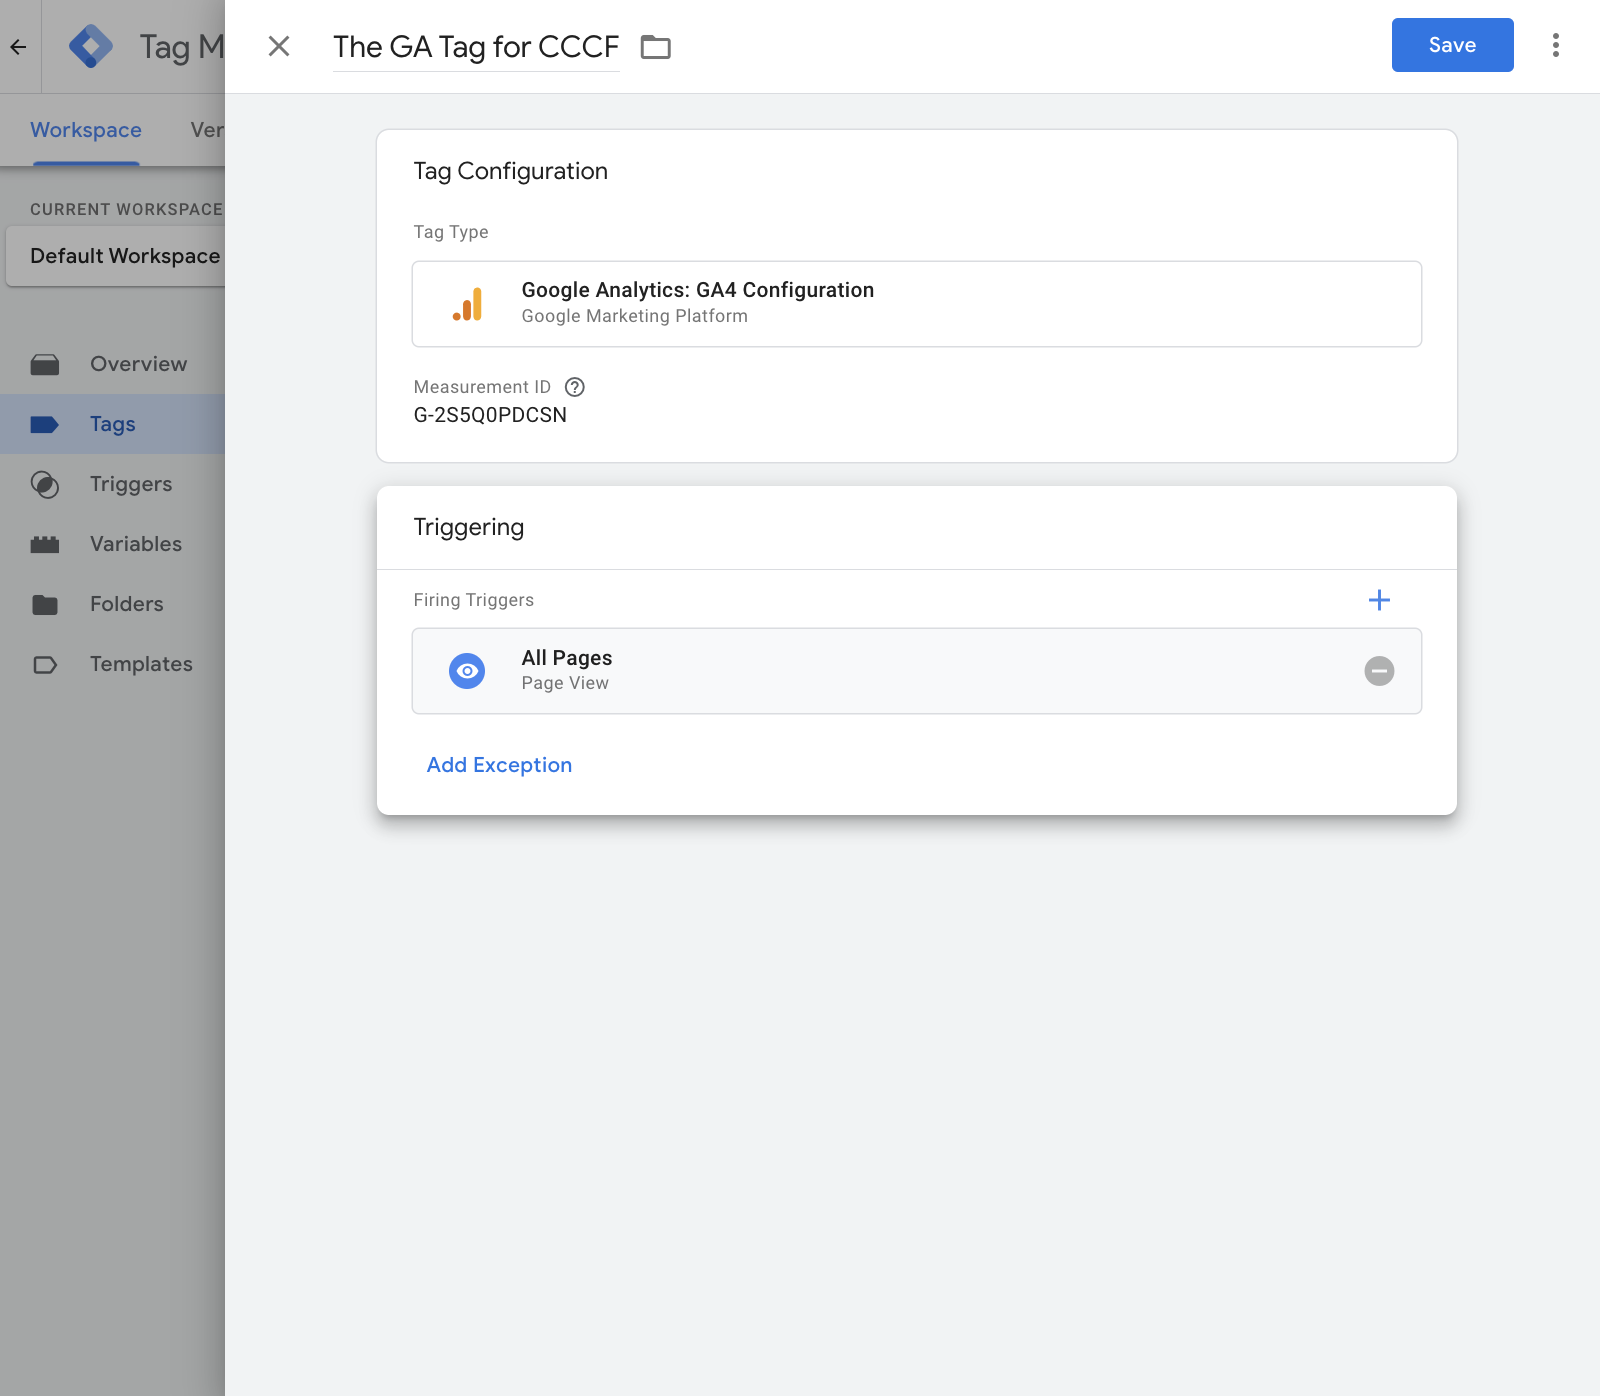Click the Tag Type label
Viewport: 1600px width, 1396px height.
(451, 232)
